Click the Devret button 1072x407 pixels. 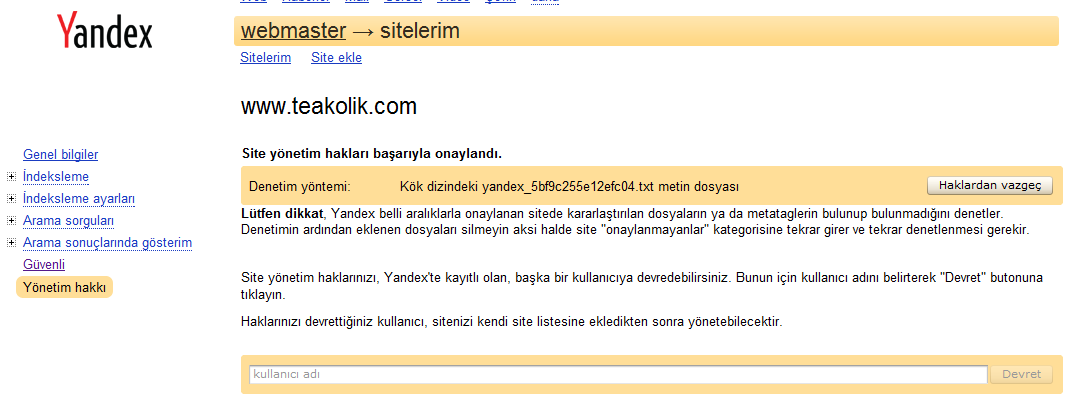1021,374
